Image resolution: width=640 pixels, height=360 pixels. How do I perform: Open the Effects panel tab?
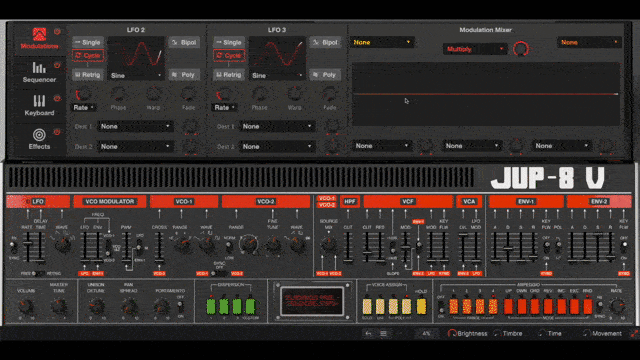pyautogui.click(x=39, y=139)
